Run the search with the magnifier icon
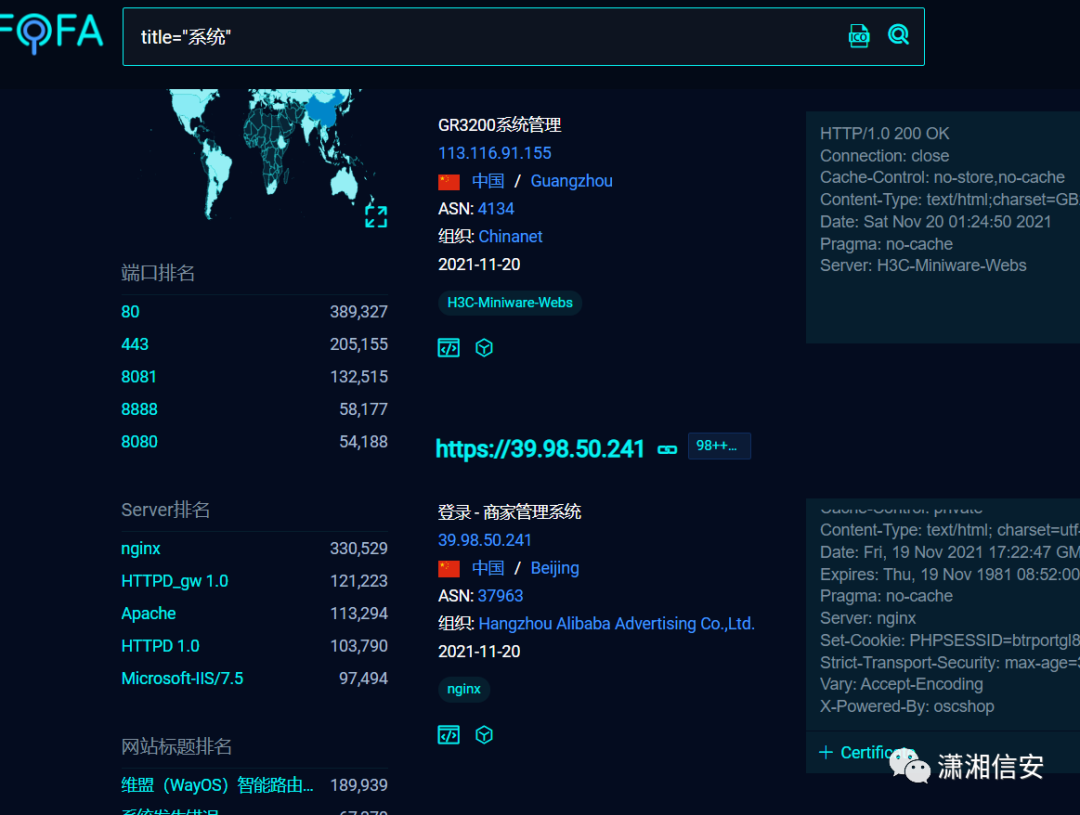This screenshot has height=815, width=1080. tap(898, 34)
